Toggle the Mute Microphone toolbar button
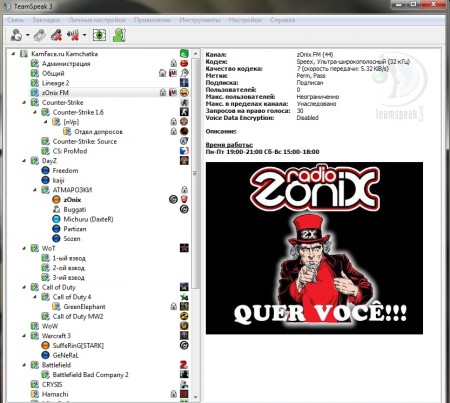The width and height of the screenshot is (450, 403). click(x=56, y=35)
